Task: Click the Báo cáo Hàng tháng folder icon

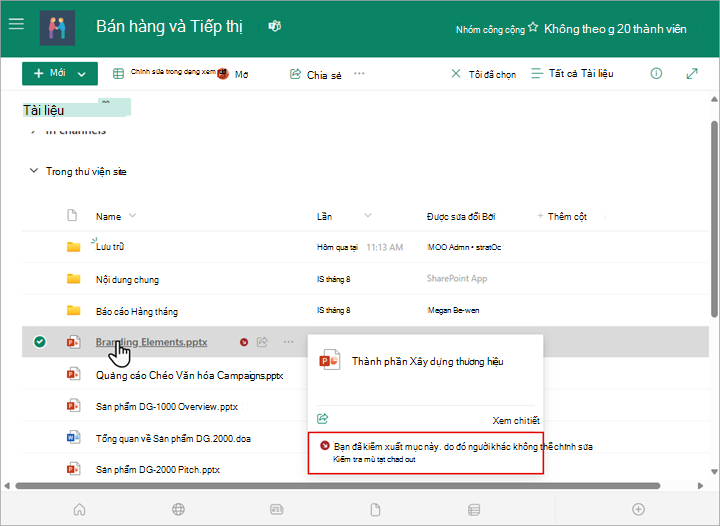Action: pyautogui.click(x=73, y=310)
